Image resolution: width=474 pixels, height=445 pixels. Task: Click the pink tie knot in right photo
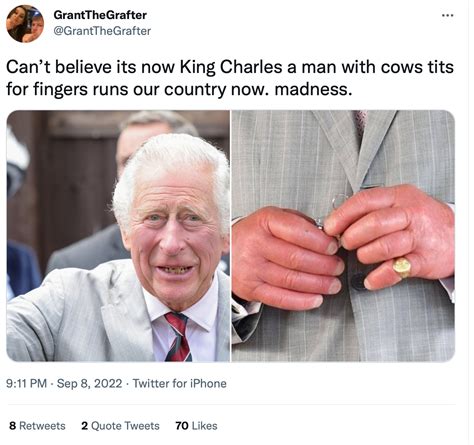(x=360, y=120)
